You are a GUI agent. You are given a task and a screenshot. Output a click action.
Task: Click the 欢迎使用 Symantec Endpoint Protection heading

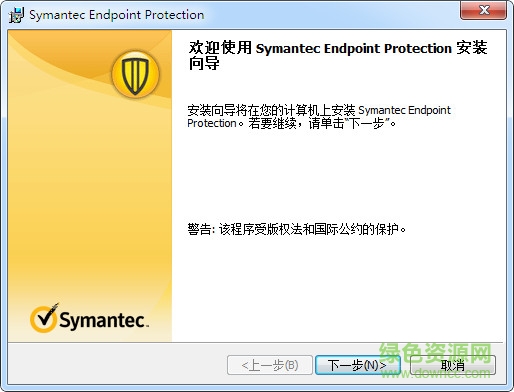(338, 55)
